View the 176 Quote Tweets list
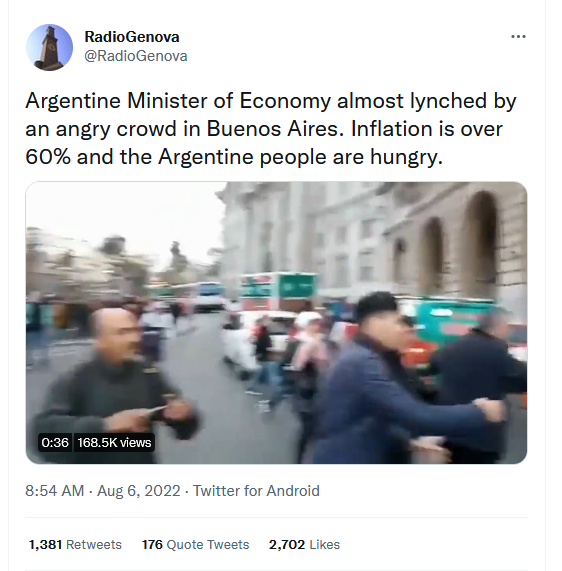Image resolution: width=562 pixels, height=571 pixels. (196, 545)
